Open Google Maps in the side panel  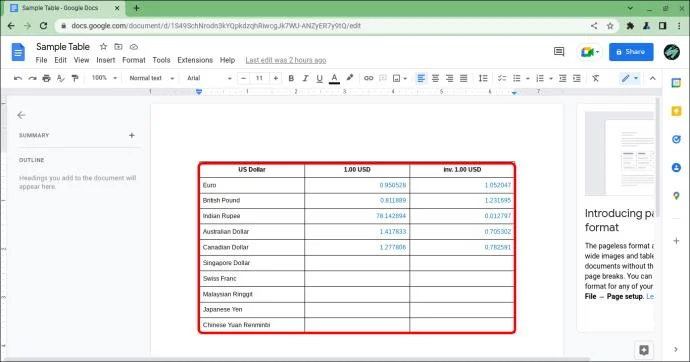coord(676,196)
